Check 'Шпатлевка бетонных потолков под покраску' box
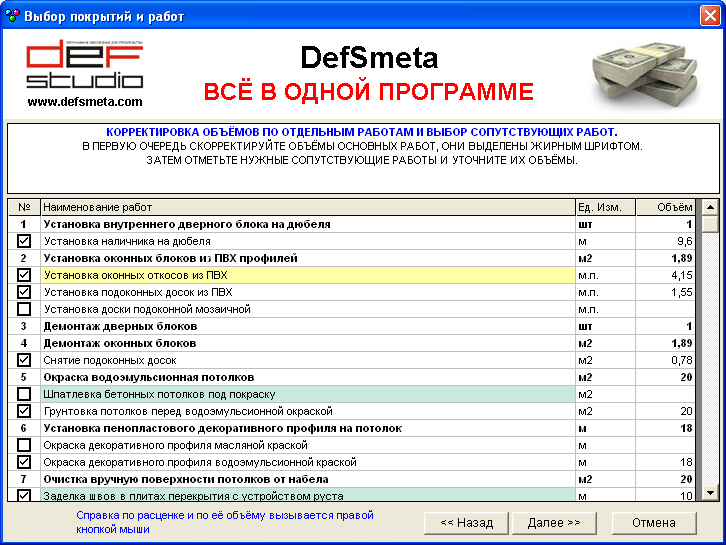 point(24,394)
